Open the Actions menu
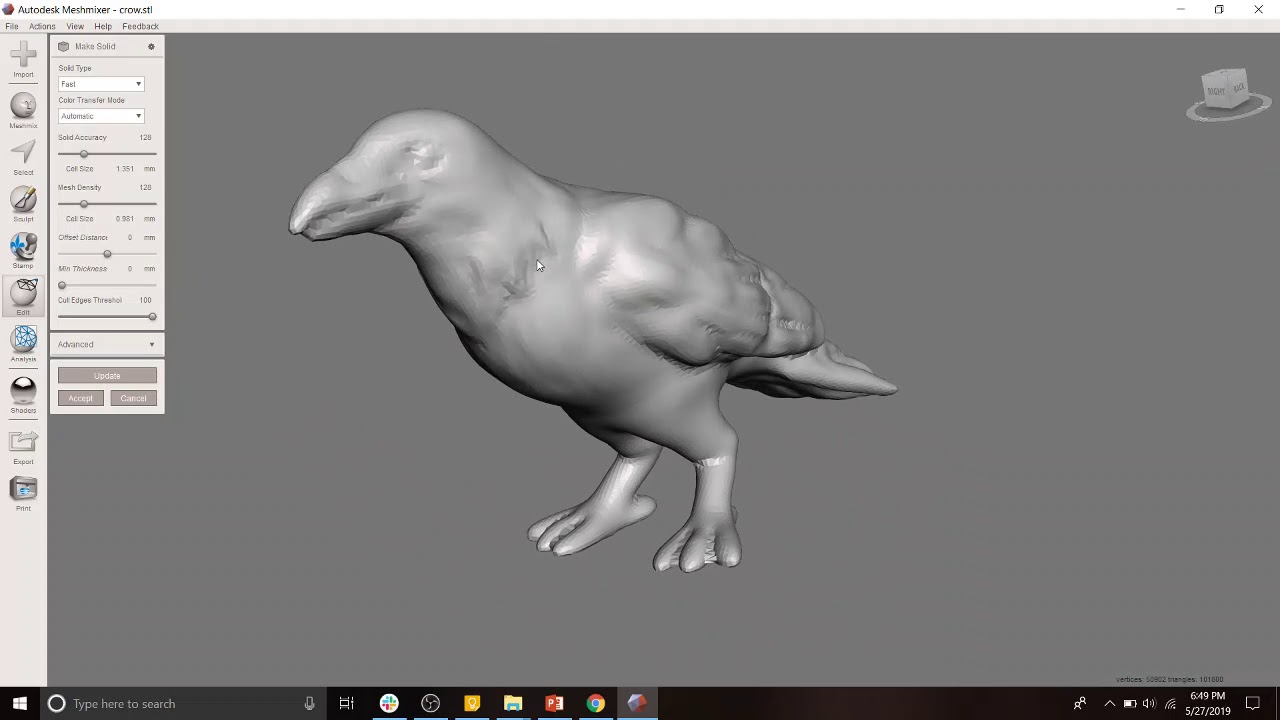 coord(42,26)
